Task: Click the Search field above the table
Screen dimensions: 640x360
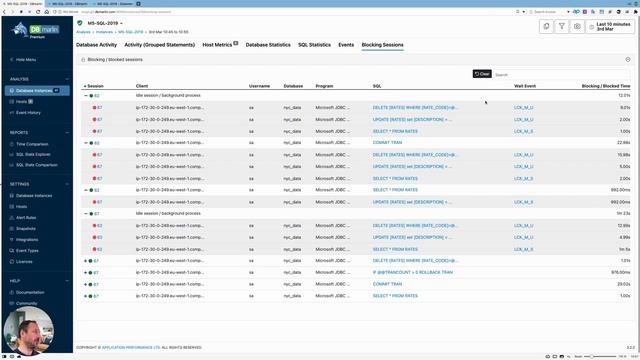Action: (x=562, y=75)
